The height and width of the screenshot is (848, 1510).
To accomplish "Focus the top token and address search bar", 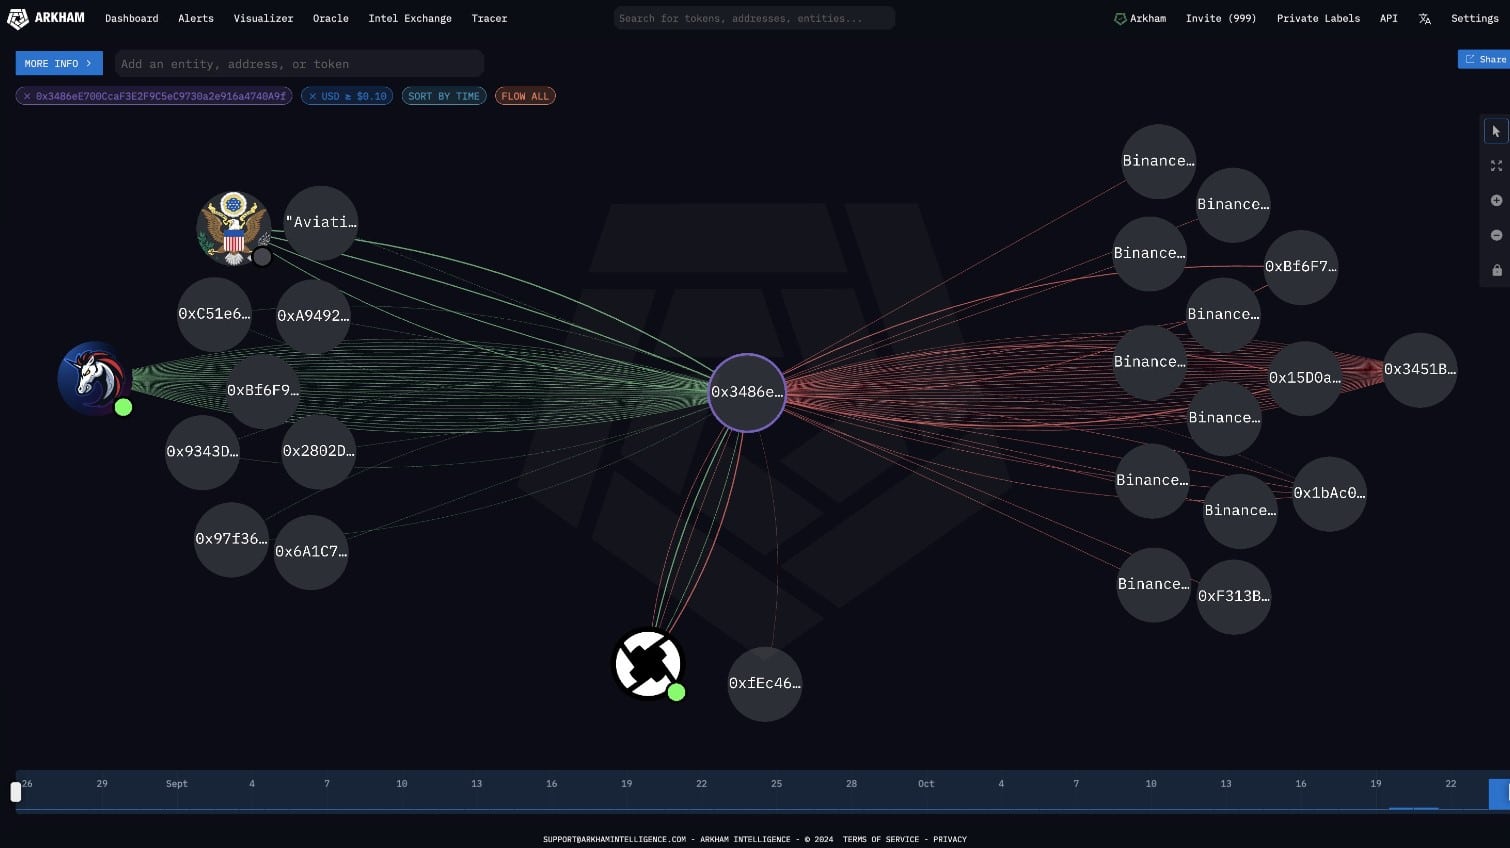I will 754,18.
